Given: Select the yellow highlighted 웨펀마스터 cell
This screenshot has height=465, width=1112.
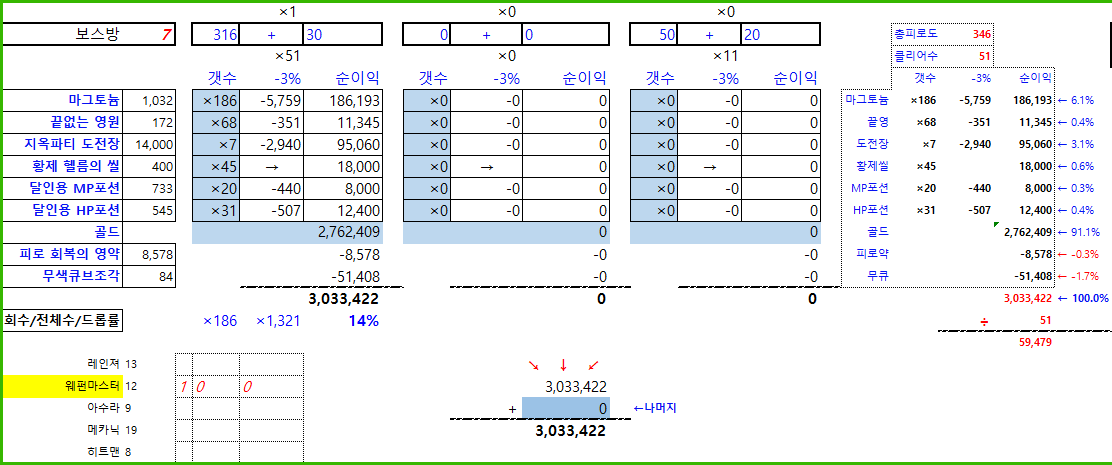Looking at the screenshot, I should (x=62, y=386).
